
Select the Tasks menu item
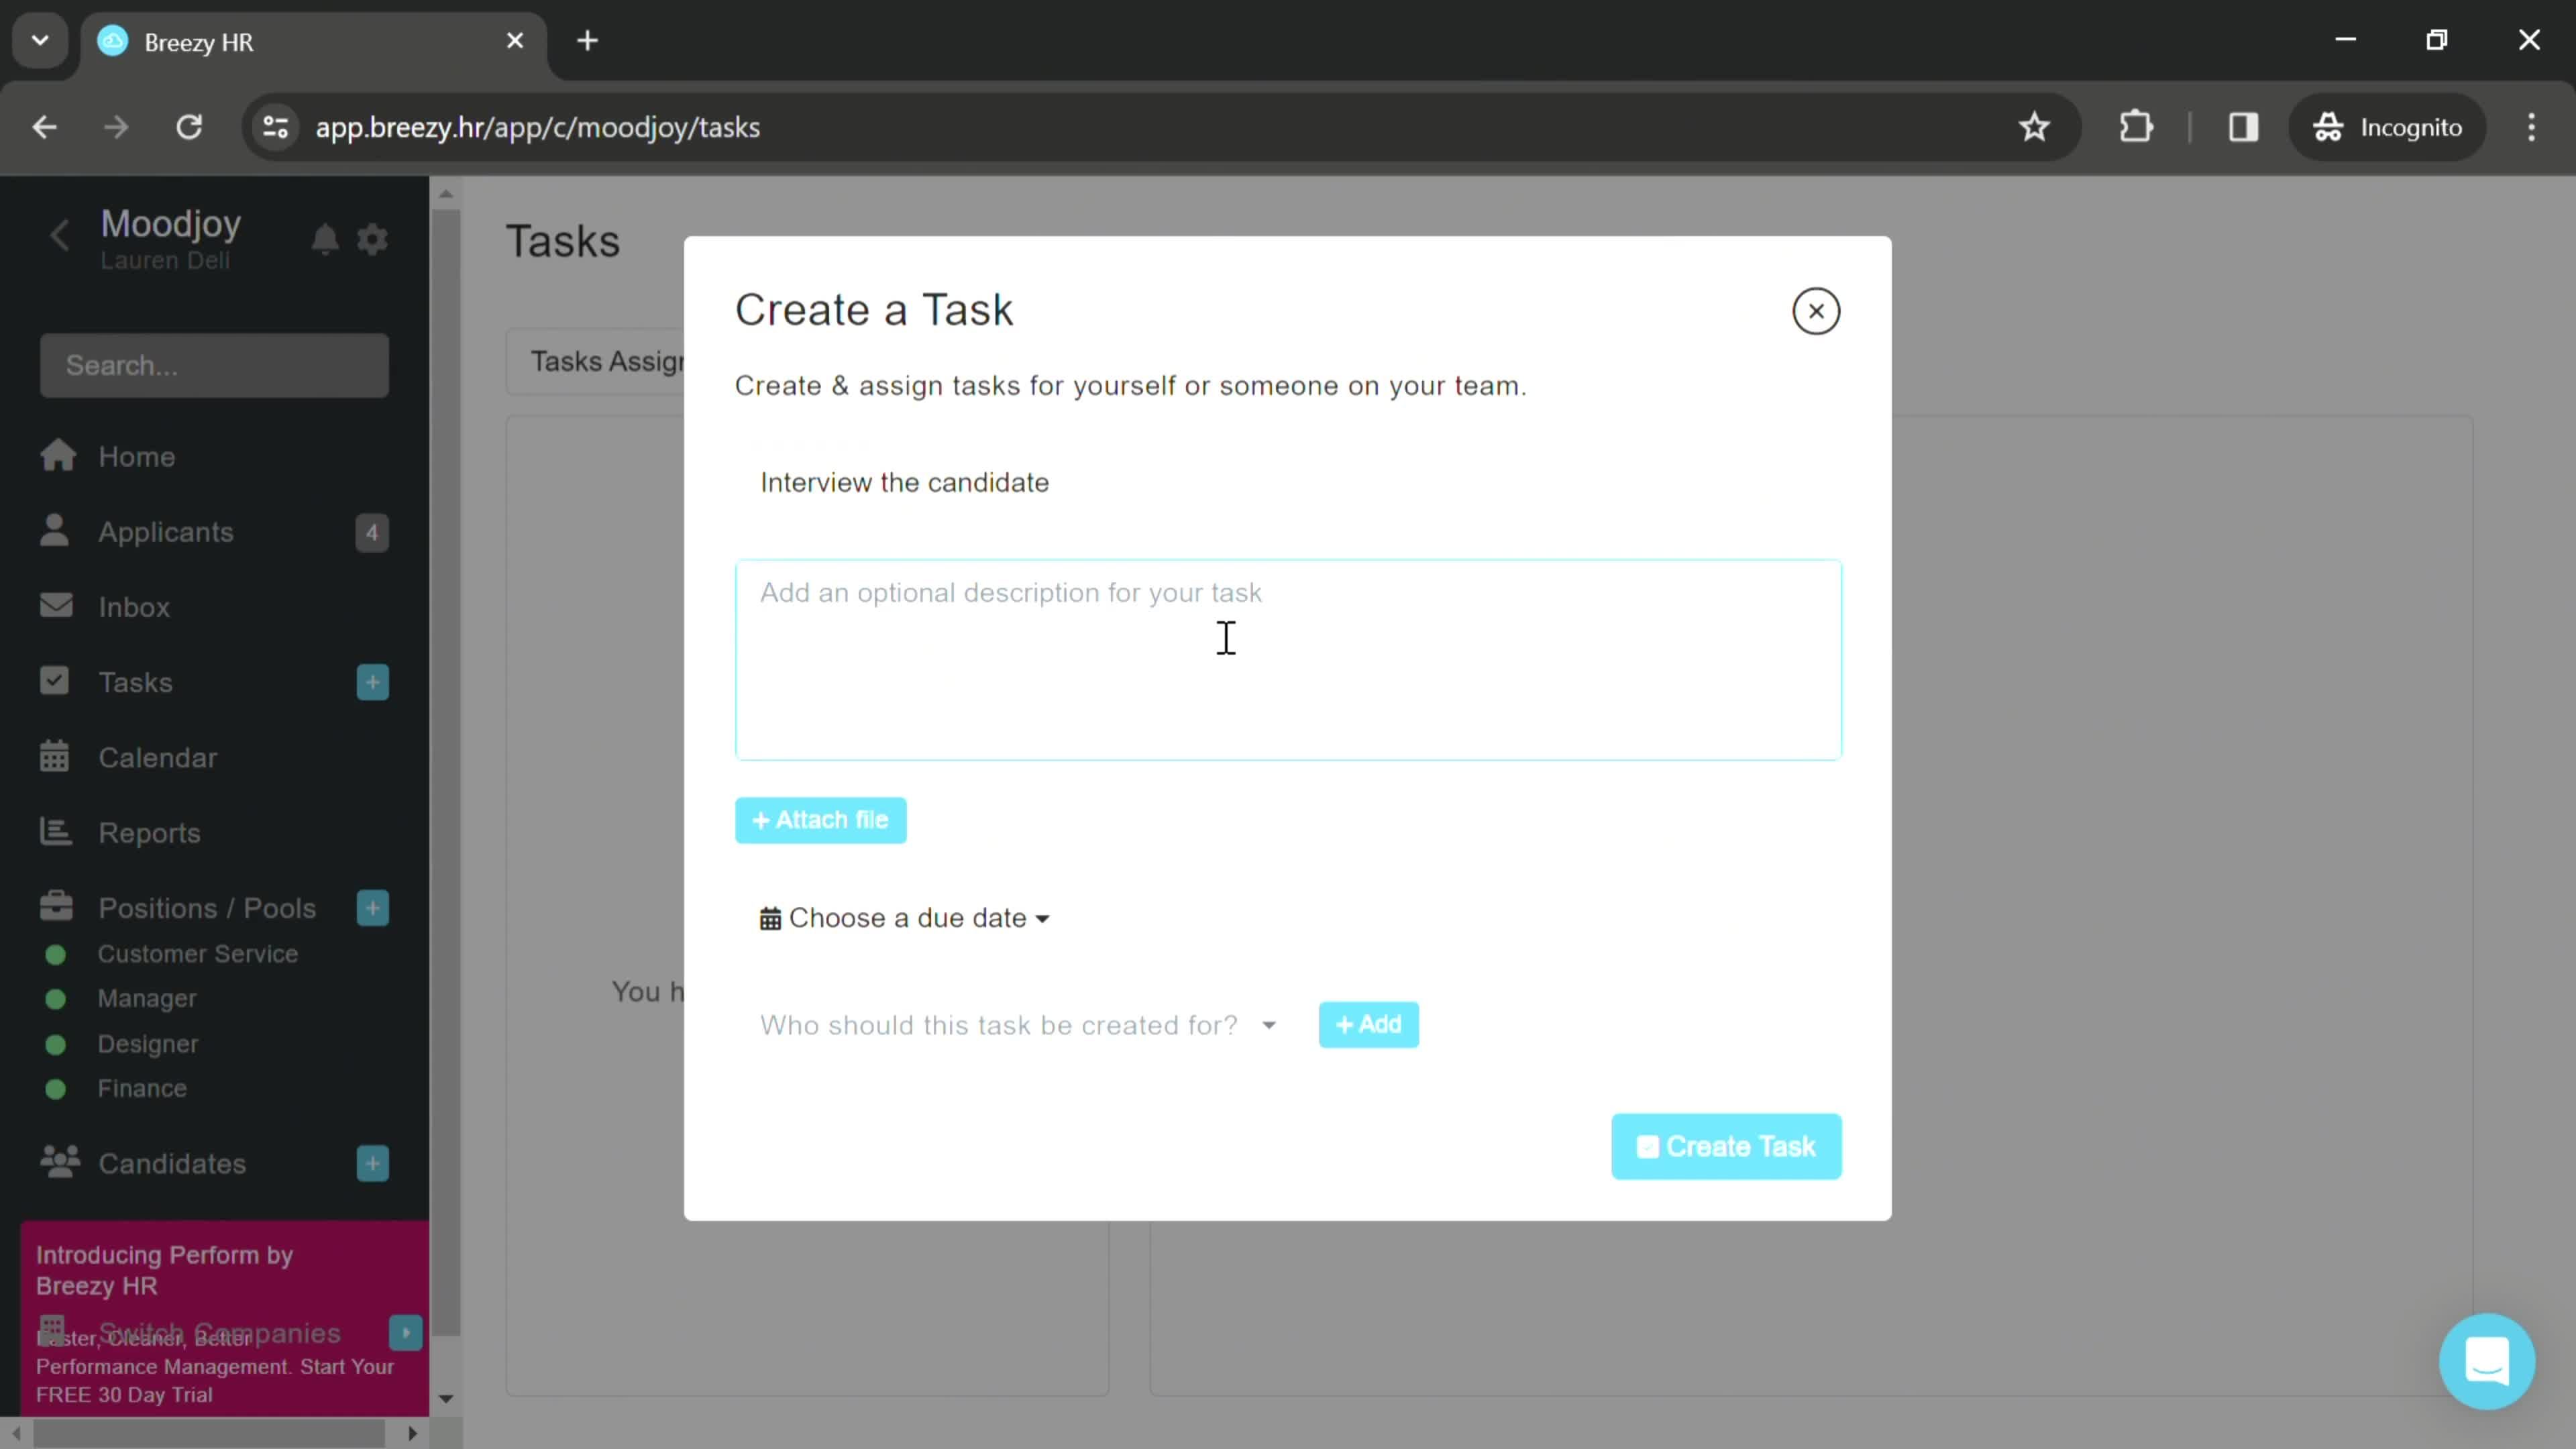(x=134, y=681)
